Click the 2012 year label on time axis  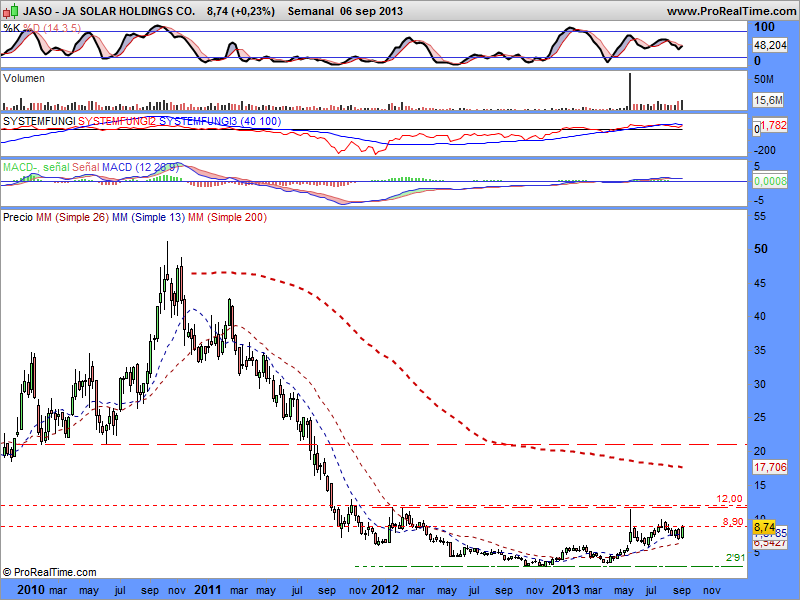coord(385,590)
